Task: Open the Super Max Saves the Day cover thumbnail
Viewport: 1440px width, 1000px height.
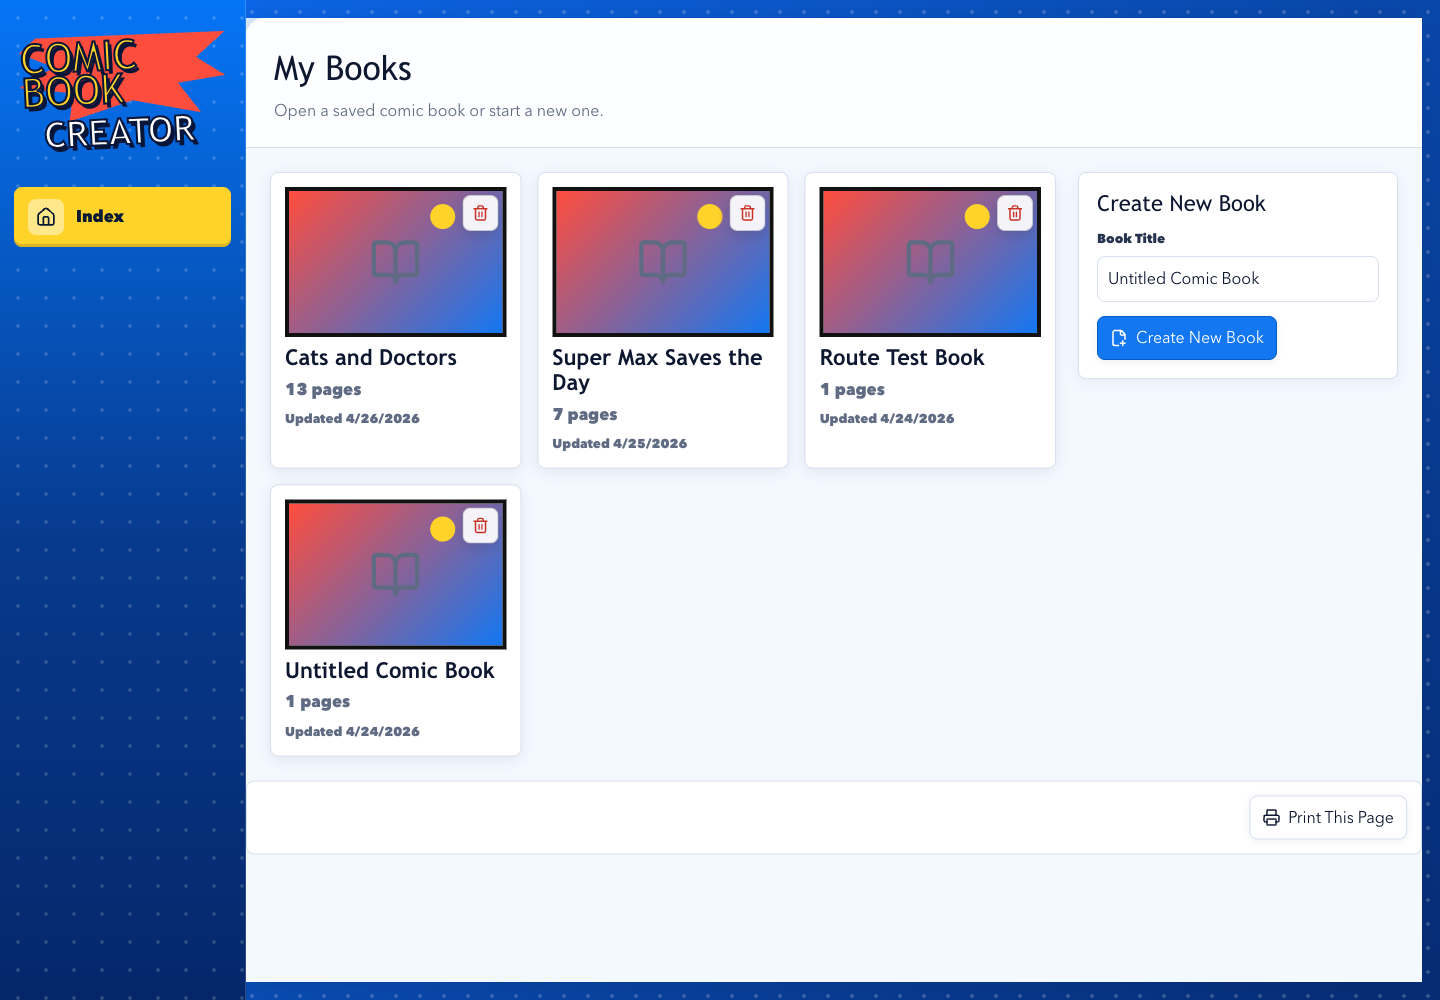Action: (x=662, y=261)
